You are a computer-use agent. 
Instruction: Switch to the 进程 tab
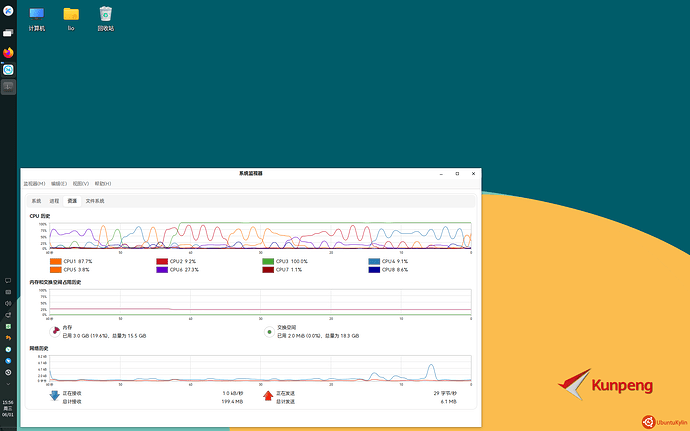[54, 201]
